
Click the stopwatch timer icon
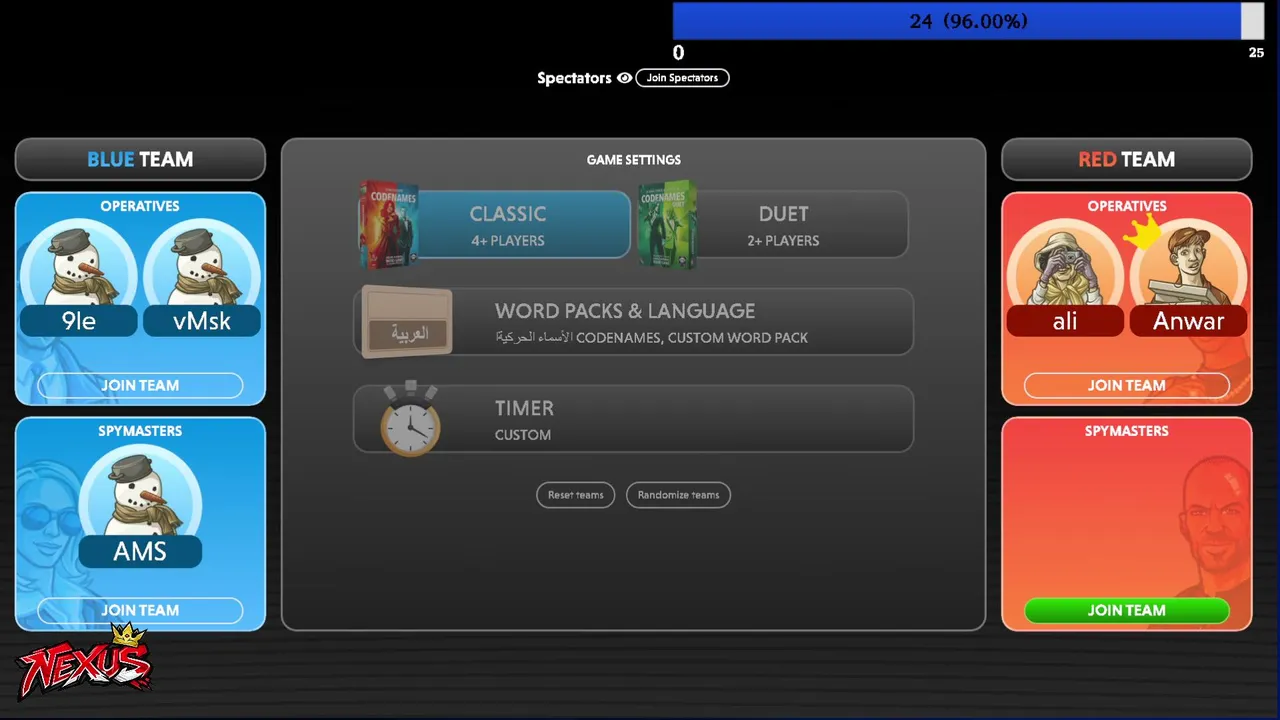pos(410,420)
